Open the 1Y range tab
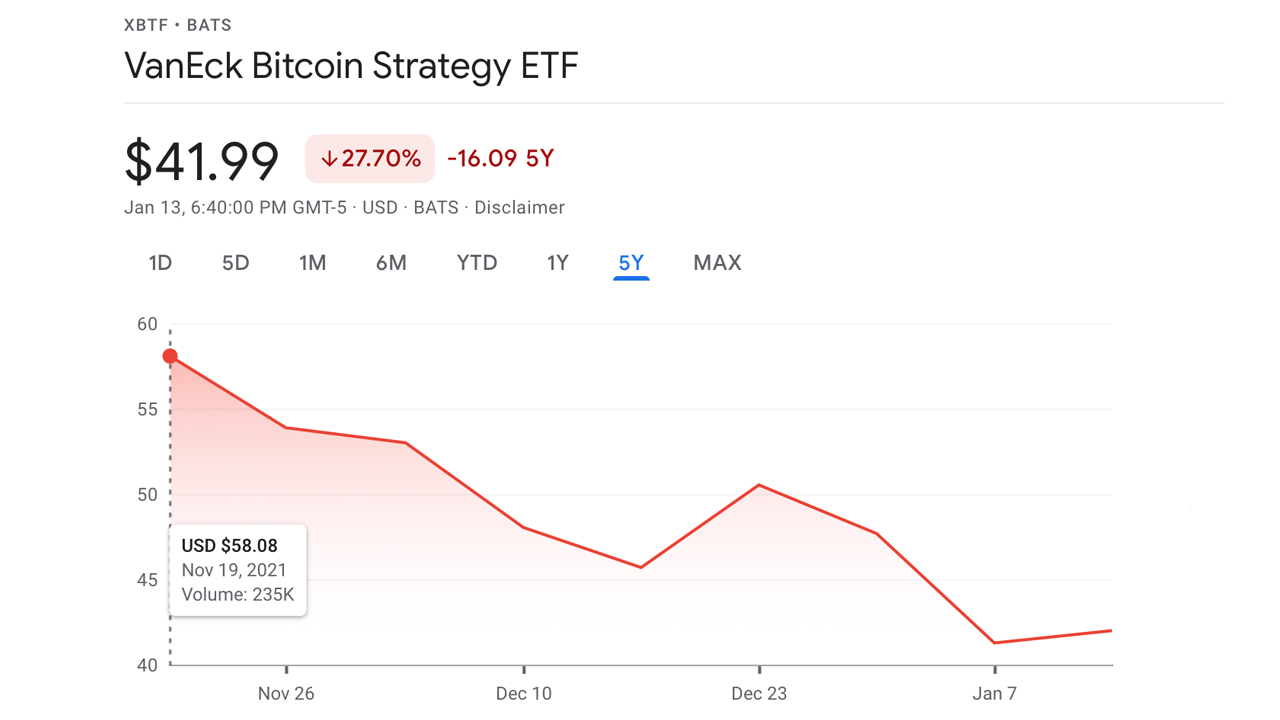The width and height of the screenshot is (1280, 720). (x=557, y=263)
